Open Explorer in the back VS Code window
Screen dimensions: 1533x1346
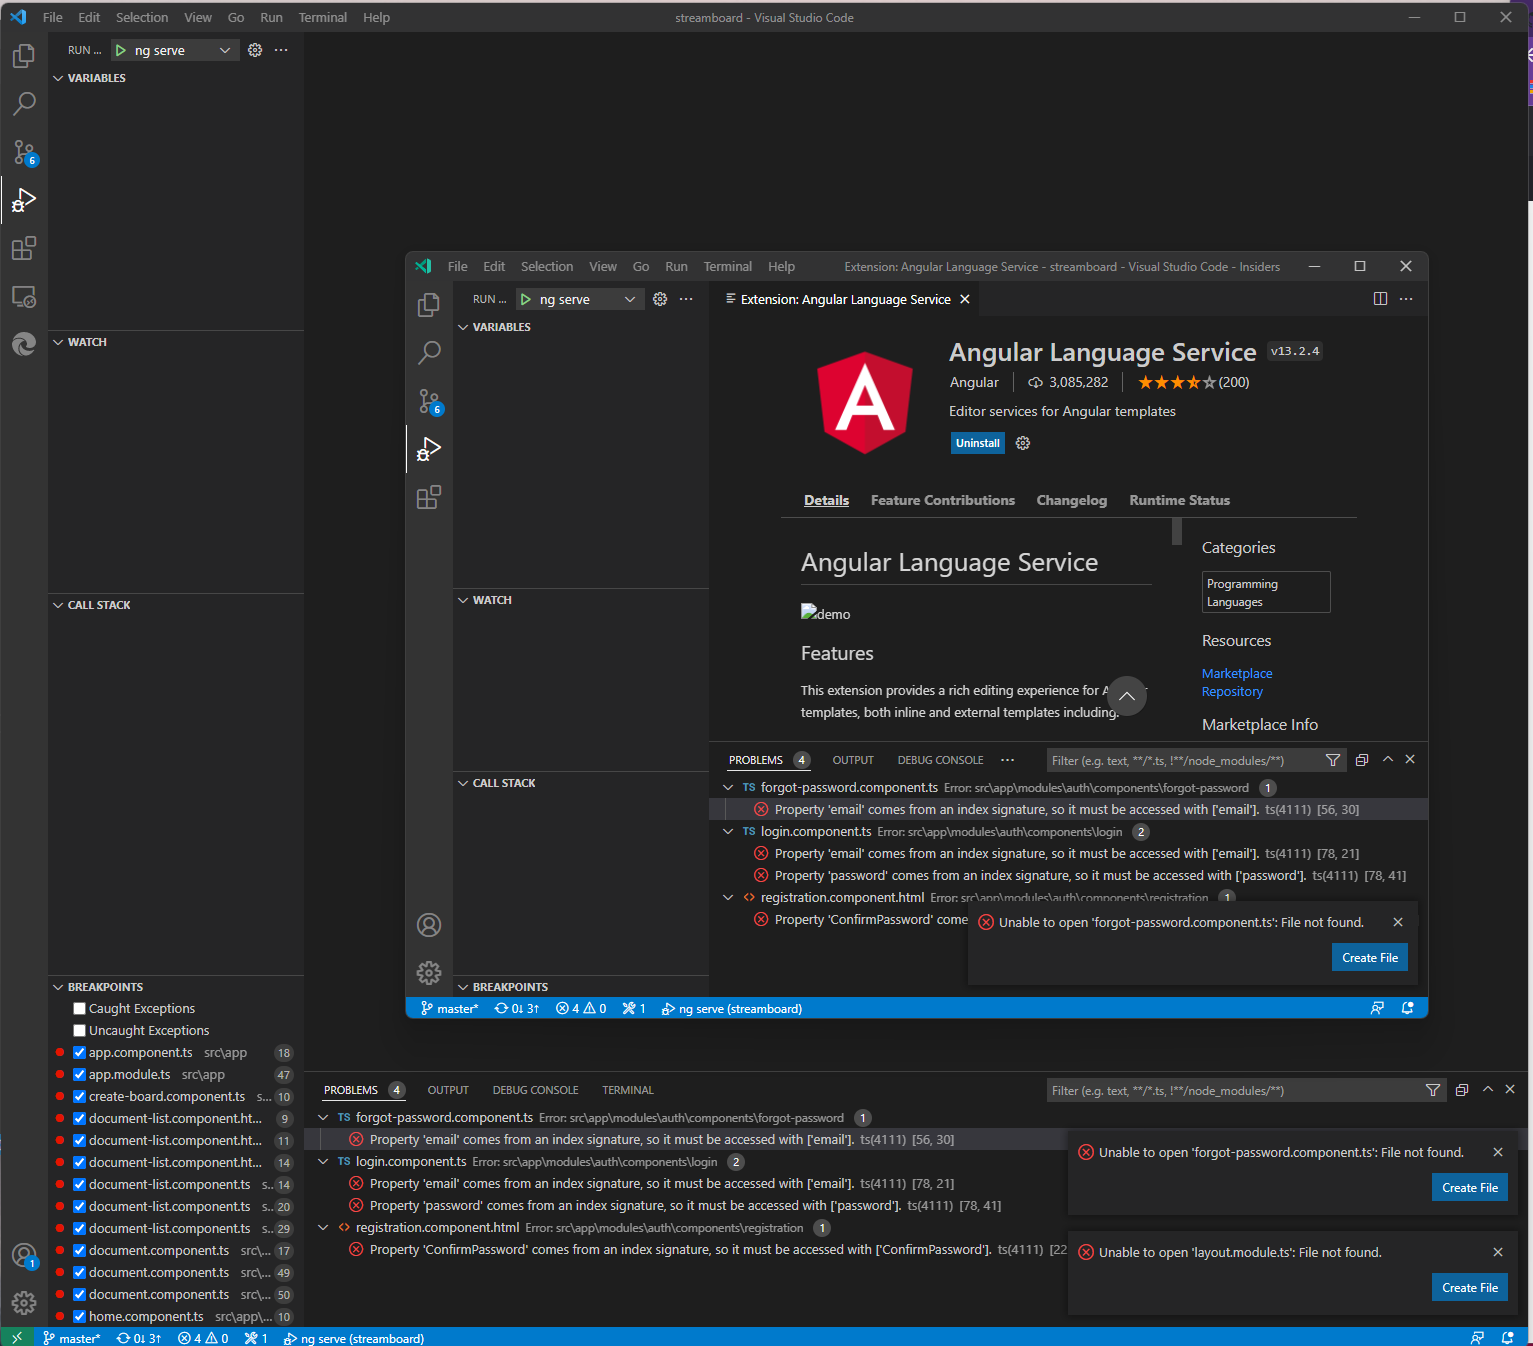(x=24, y=56)
